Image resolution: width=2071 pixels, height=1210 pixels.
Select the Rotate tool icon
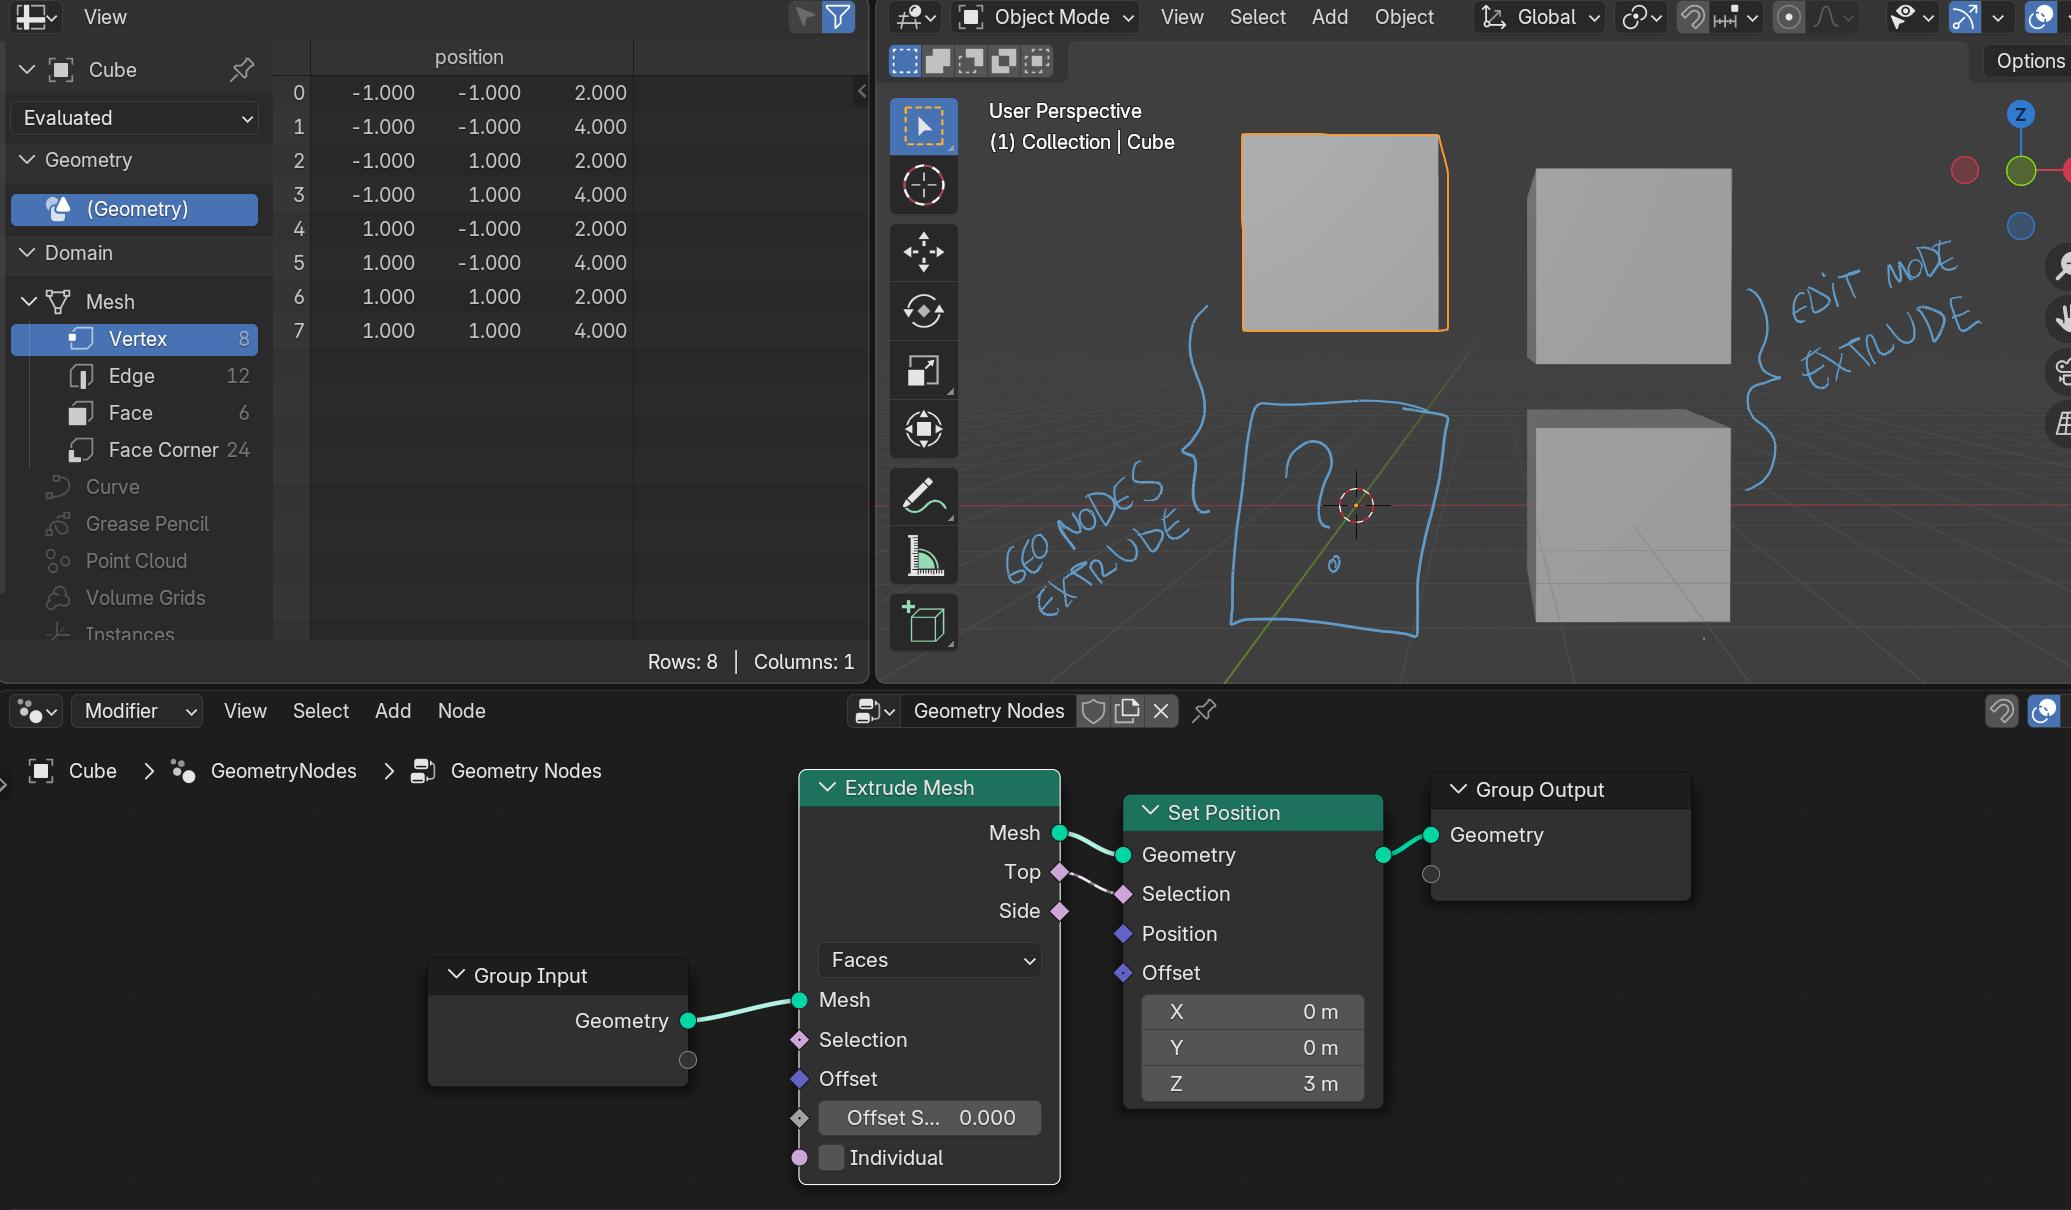tap(923, 311)
